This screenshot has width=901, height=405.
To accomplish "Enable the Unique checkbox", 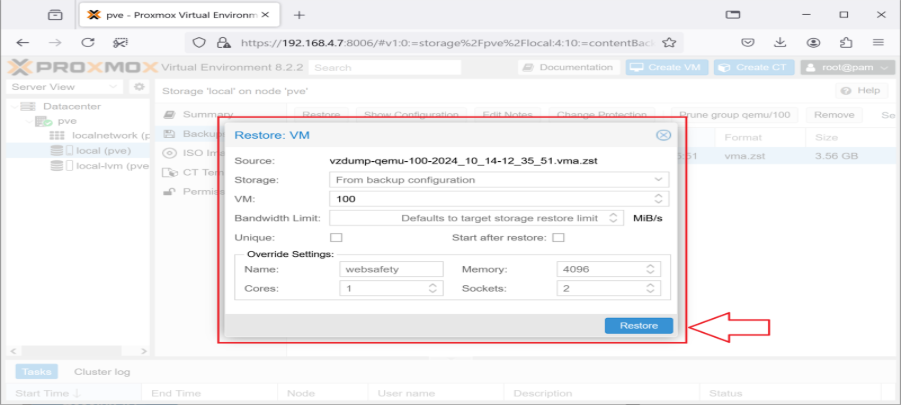I will (x=336, y=238).
